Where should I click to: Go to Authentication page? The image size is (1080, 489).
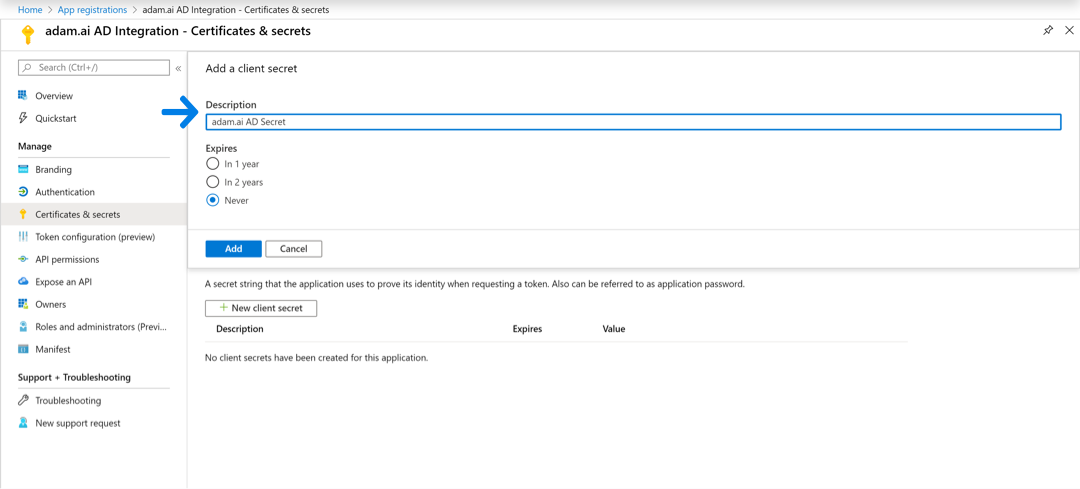pos(65,192)
